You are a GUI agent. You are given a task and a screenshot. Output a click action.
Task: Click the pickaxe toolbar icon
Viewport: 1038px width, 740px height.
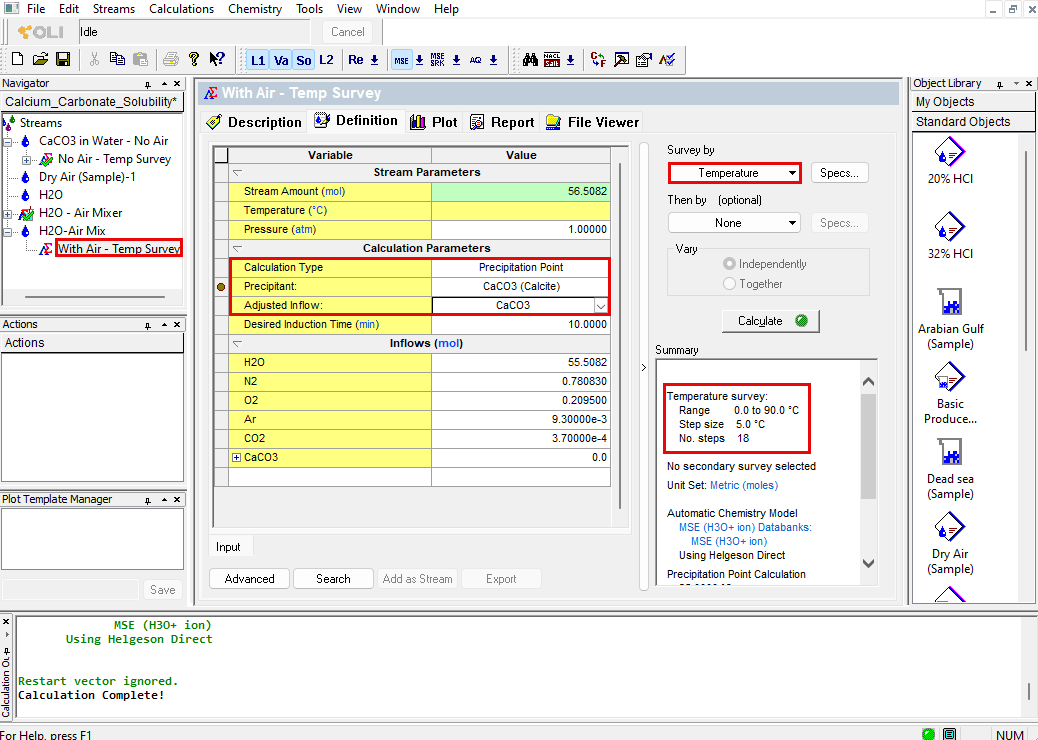[x=621, y=60]
